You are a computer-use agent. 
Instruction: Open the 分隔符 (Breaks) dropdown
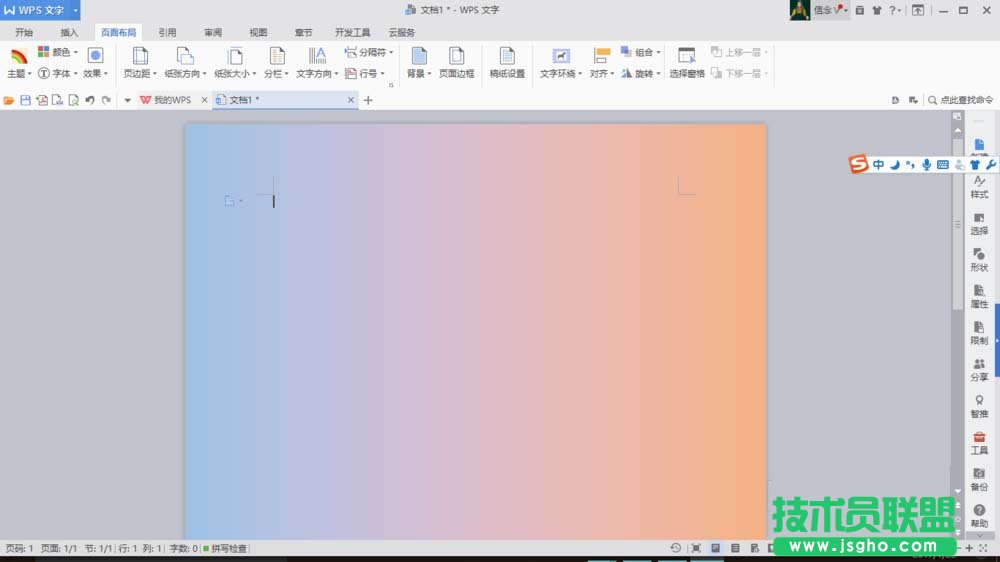pyautogui.click(x=369, y=52)
